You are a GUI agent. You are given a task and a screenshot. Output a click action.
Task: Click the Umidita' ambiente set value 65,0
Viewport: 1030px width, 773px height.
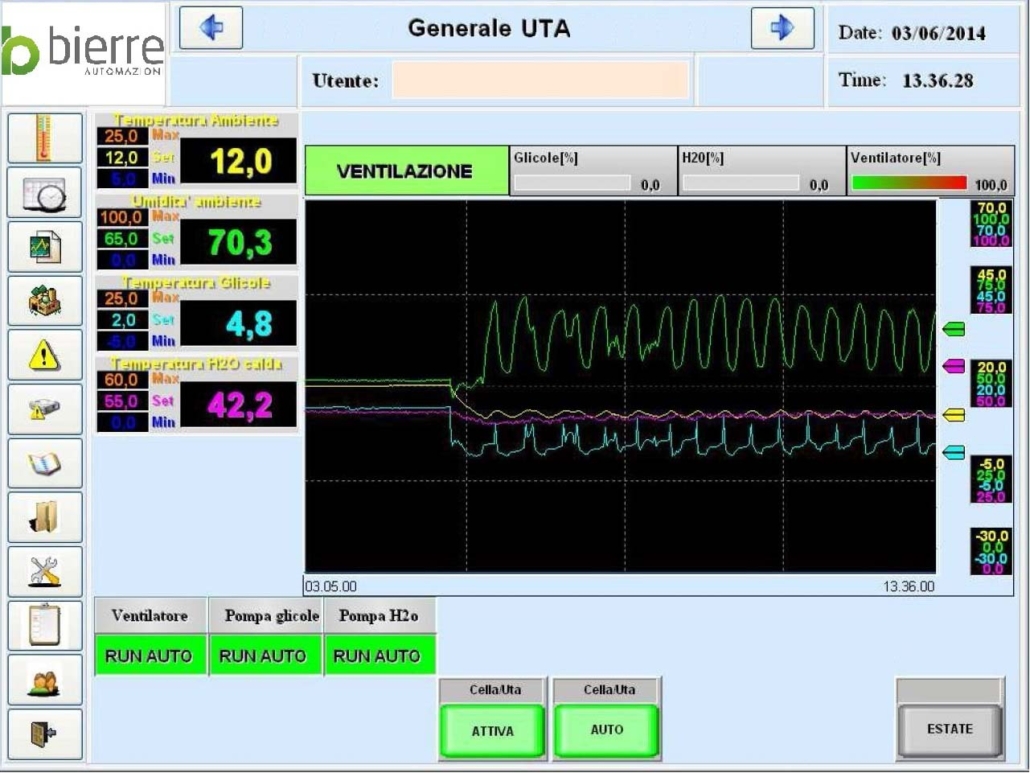pyautogui.click(x=122, y=239)
